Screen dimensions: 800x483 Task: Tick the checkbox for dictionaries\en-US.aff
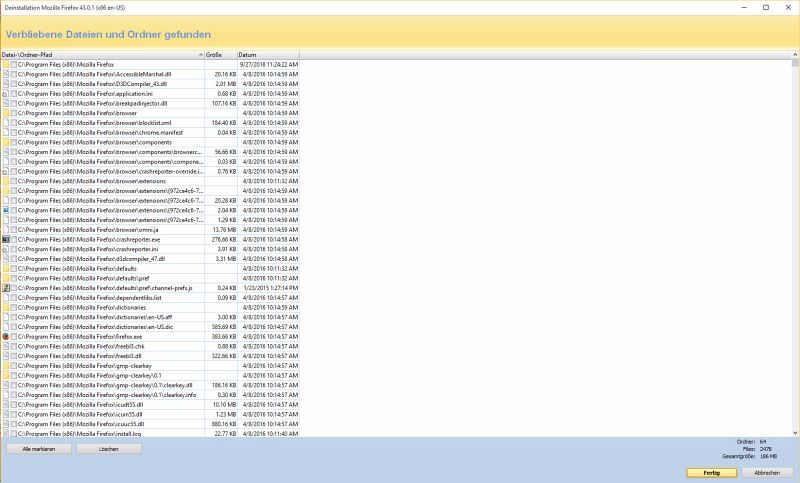pyautogui.click(x=14, y=317)
